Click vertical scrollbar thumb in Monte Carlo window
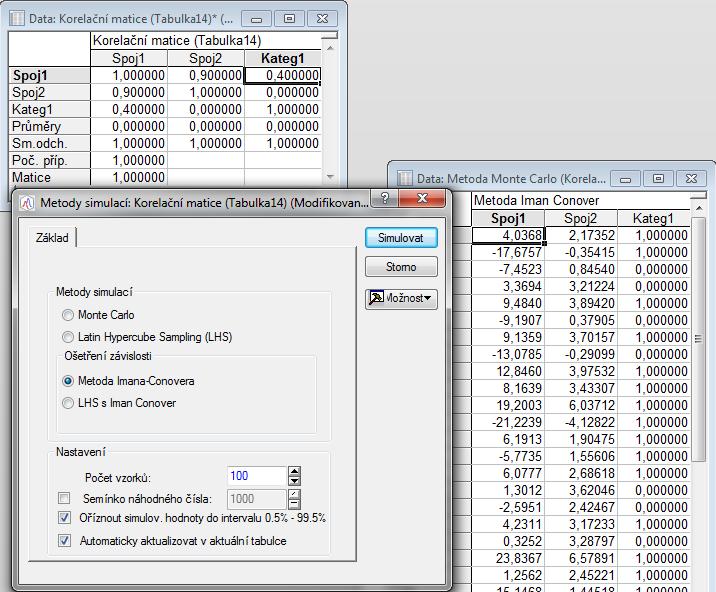Screen dimensions: 716x592 point(698,339)
